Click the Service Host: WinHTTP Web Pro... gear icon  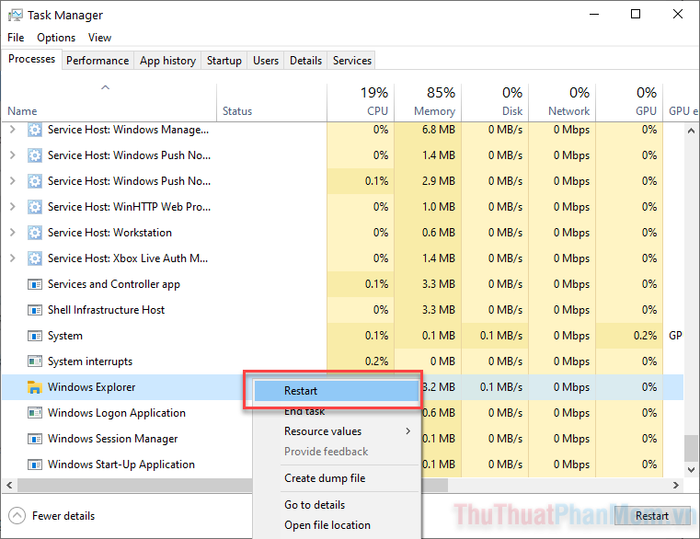pyautogui.click(x=35, y=207)
